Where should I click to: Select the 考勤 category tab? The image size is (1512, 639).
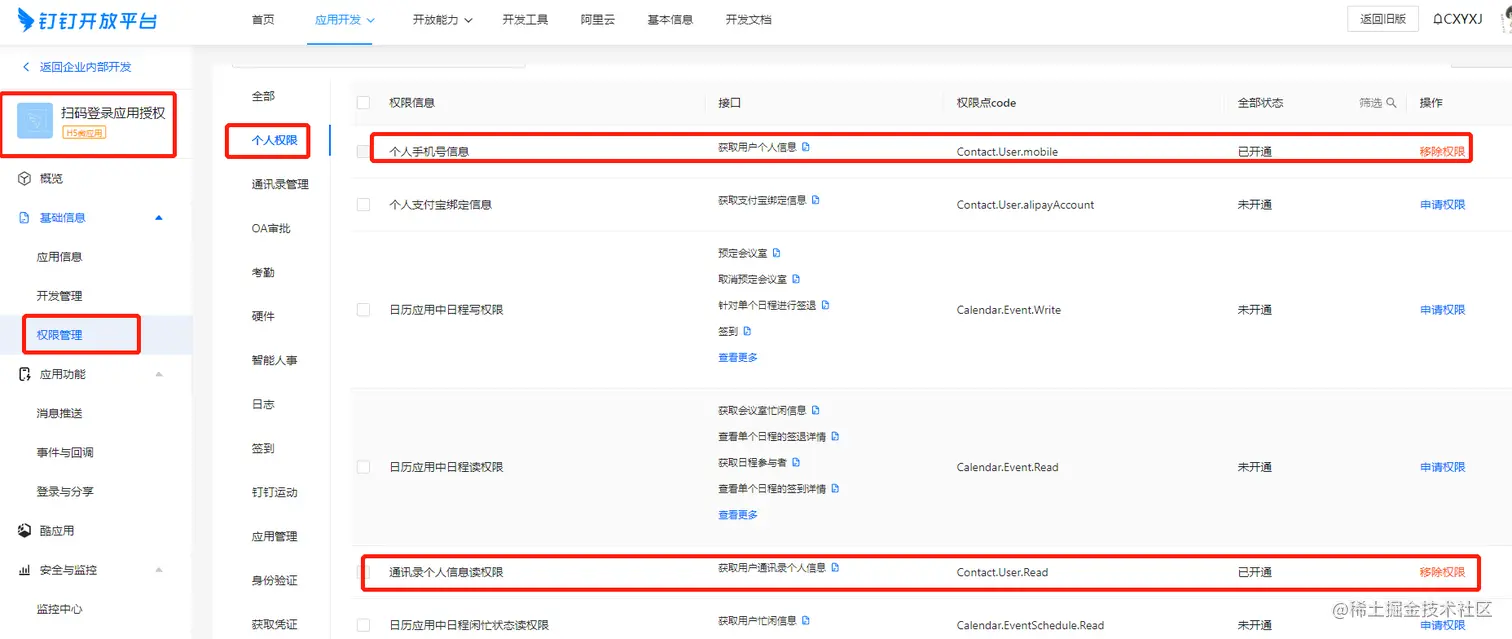[x=263, y=272]
